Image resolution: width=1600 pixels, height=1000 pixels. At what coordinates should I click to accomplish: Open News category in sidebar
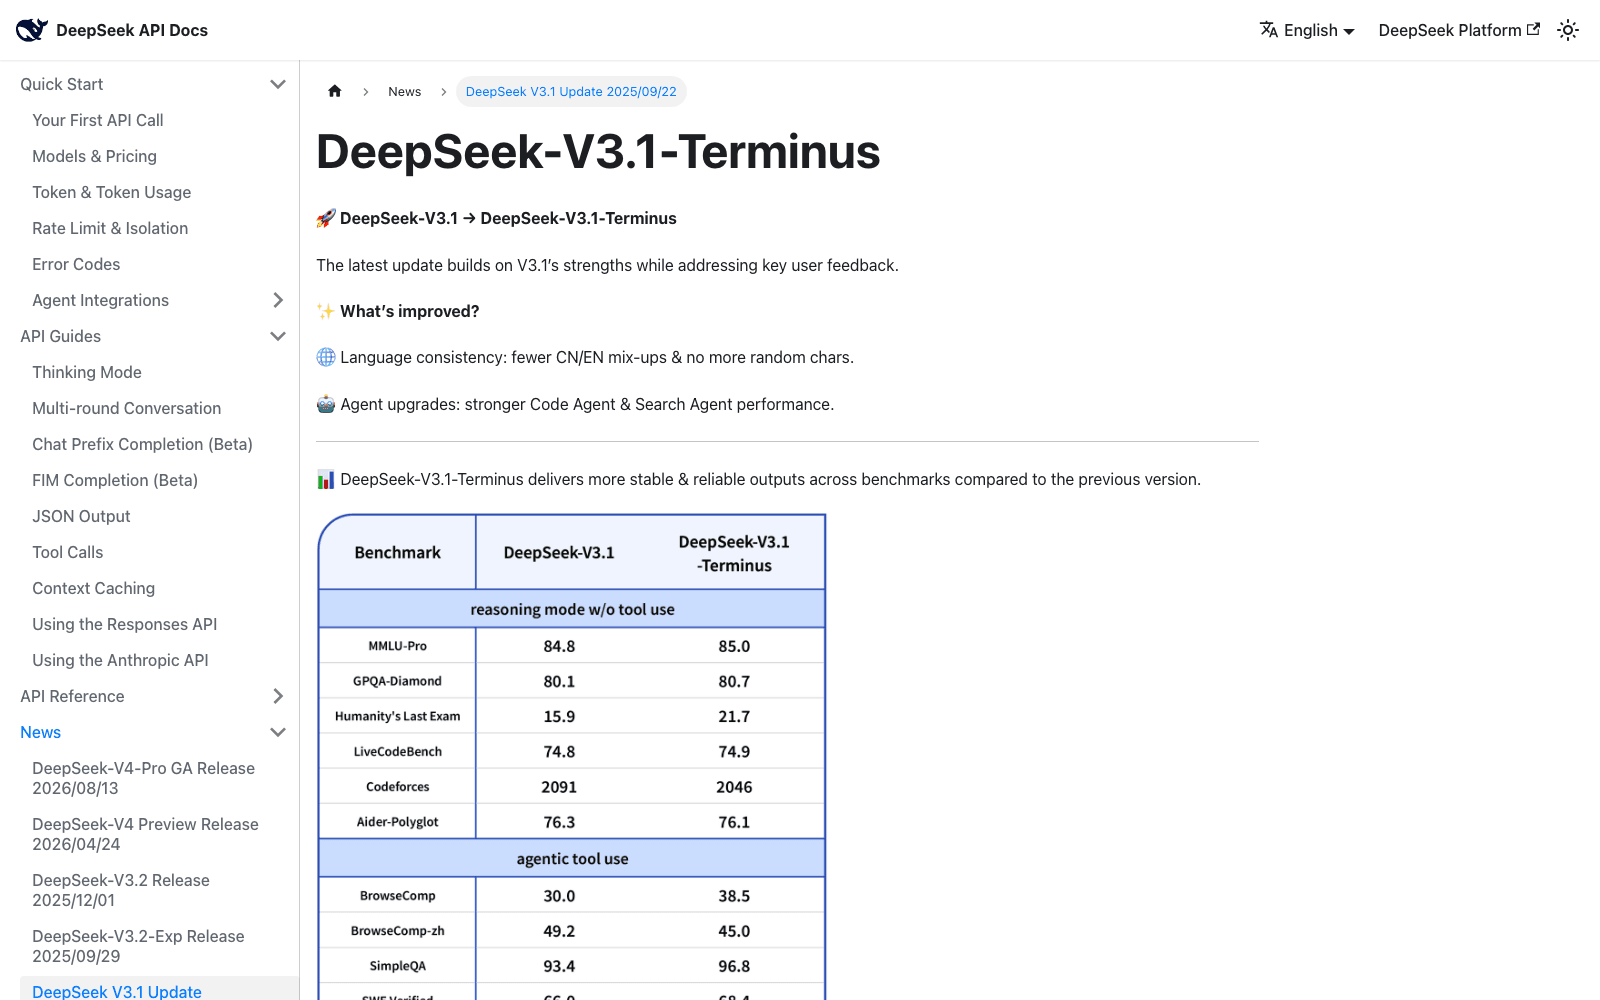41,732
